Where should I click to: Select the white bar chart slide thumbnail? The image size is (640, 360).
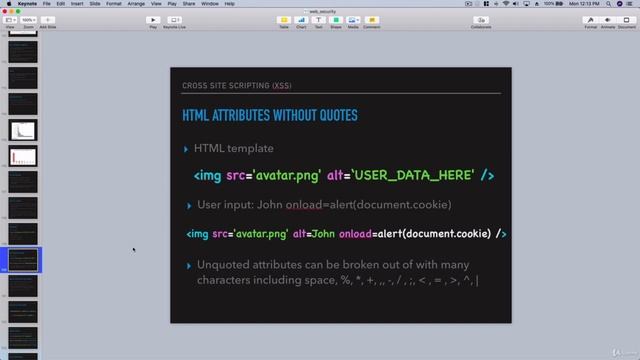(x=23, y=156)
